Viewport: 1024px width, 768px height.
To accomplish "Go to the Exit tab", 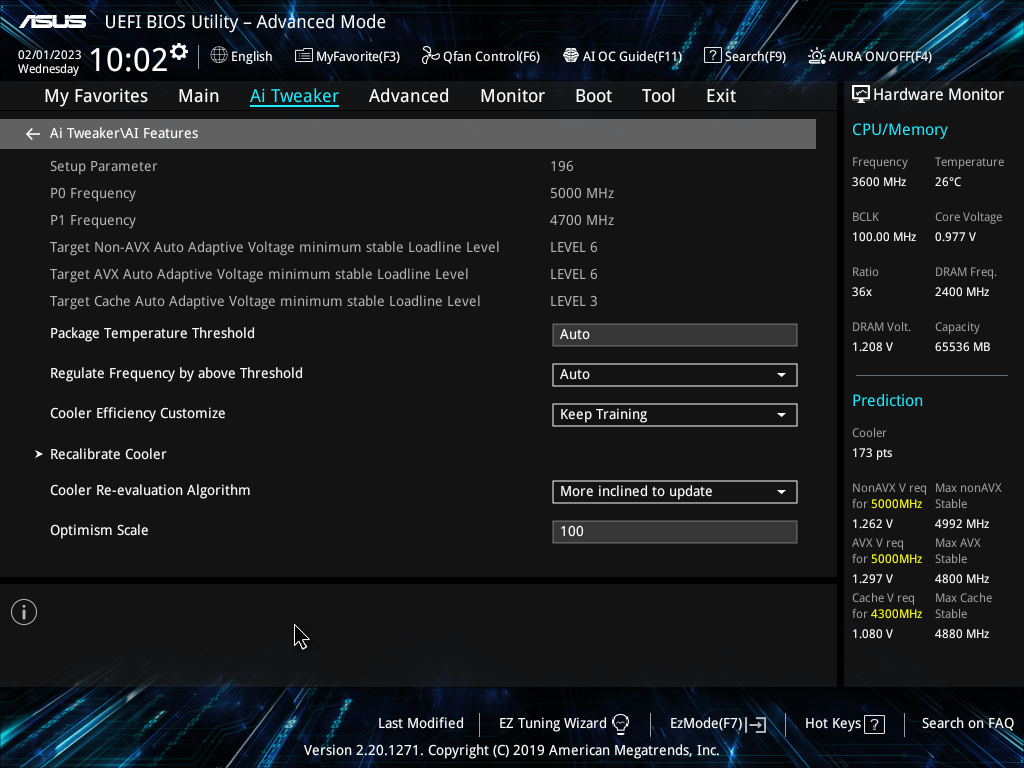I will tap(721, 95).
